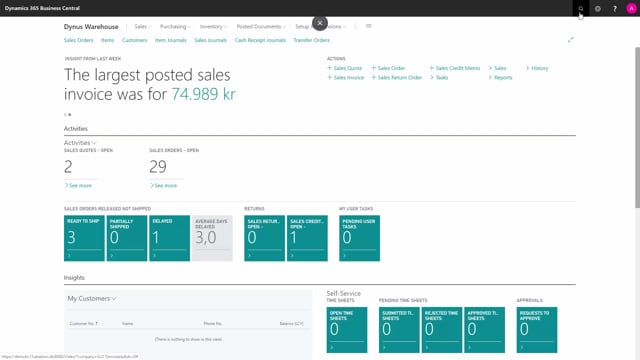Open the settings gear icon
This screenshot has width=640, height=360.
click(x=598, y=9)
